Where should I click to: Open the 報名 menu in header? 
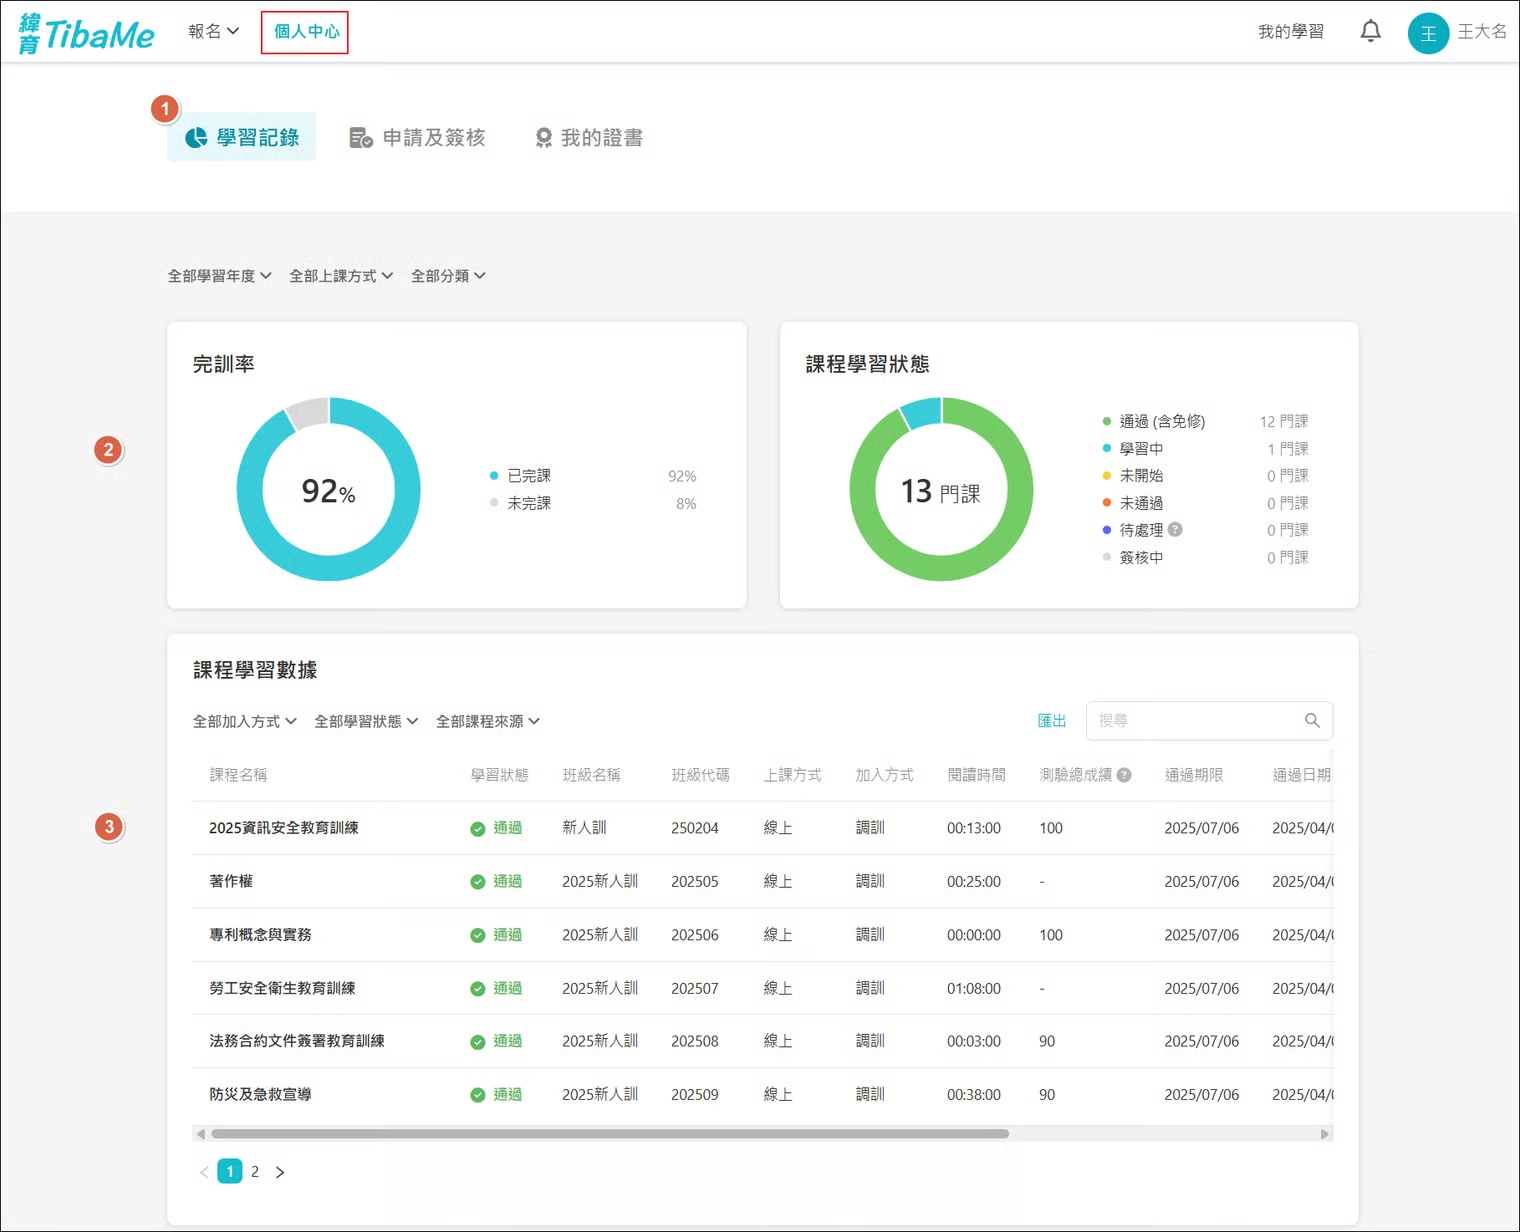click(213, 32)
